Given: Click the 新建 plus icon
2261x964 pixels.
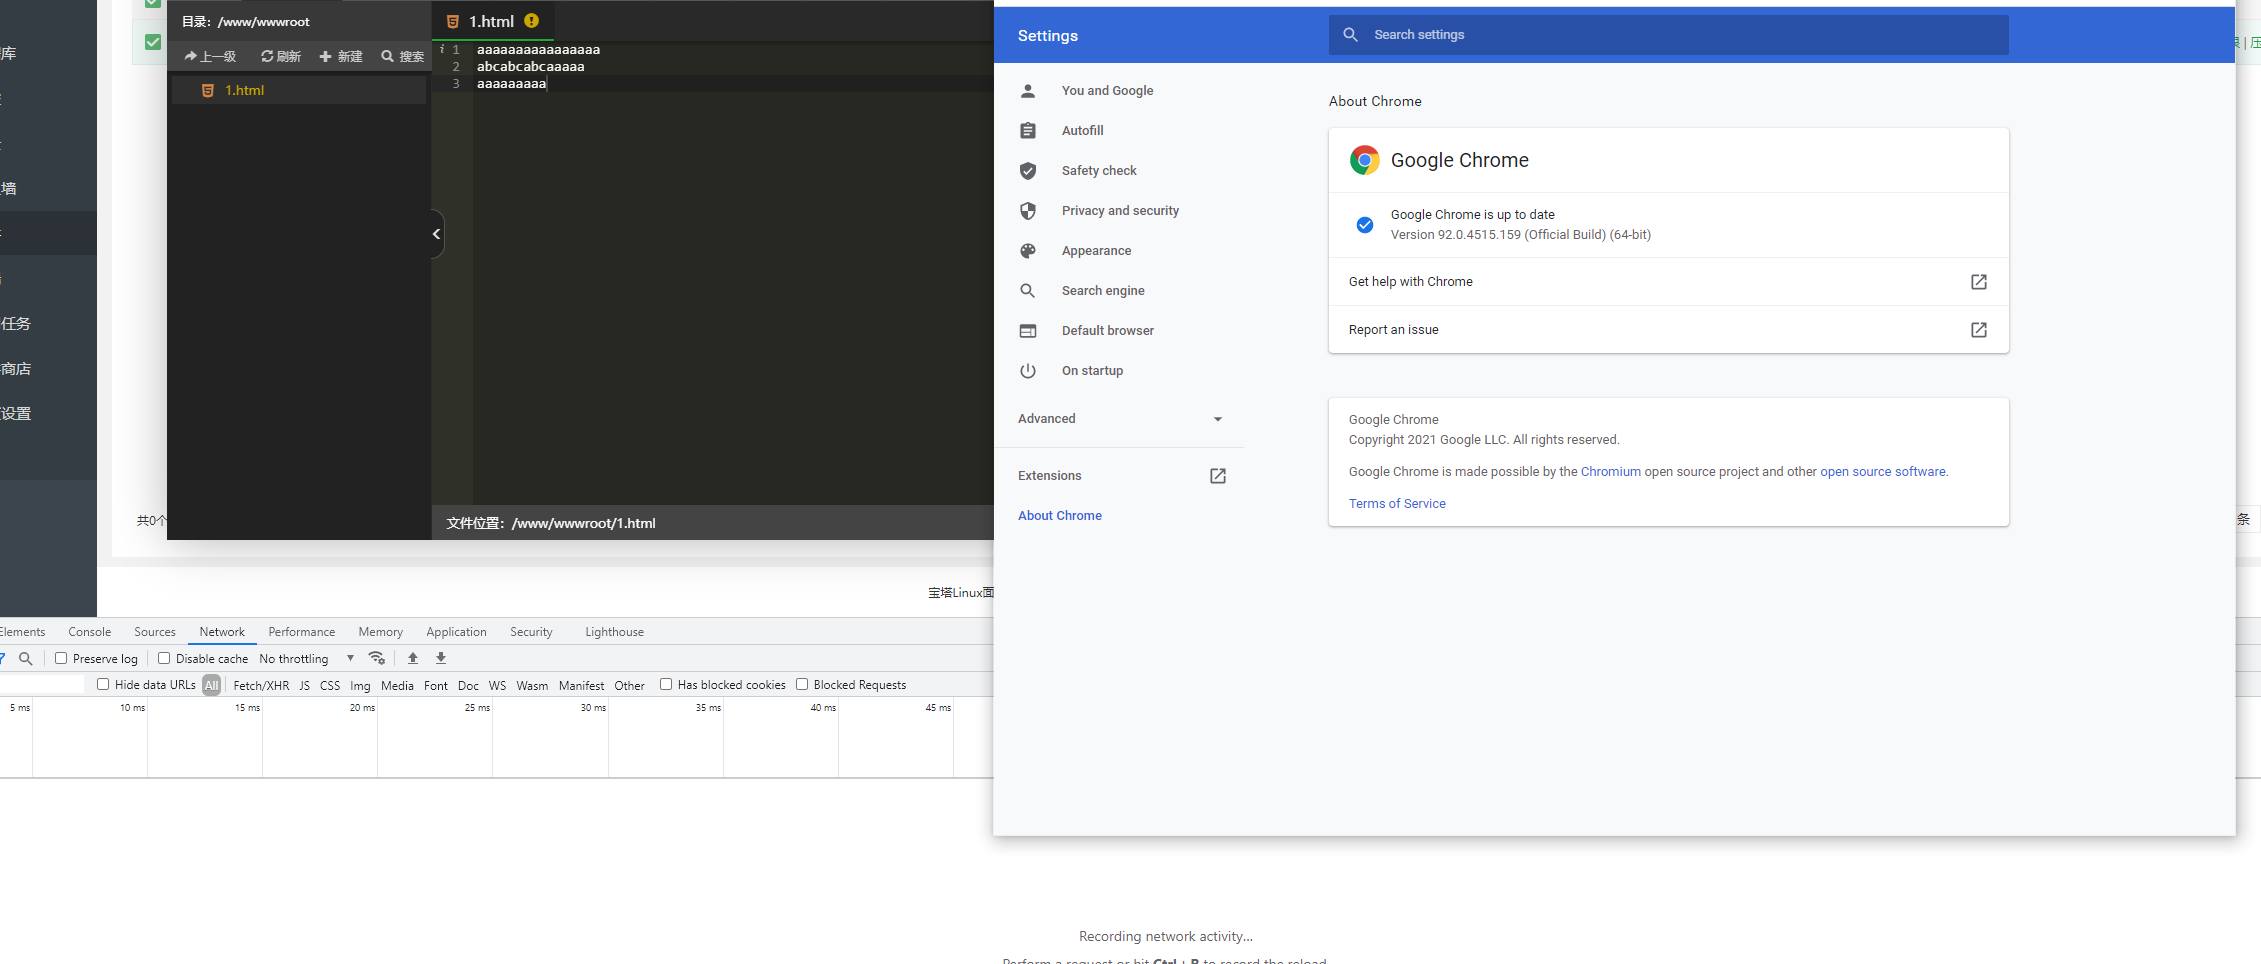Looking at the screenshot, I should (x=325, y=56).
